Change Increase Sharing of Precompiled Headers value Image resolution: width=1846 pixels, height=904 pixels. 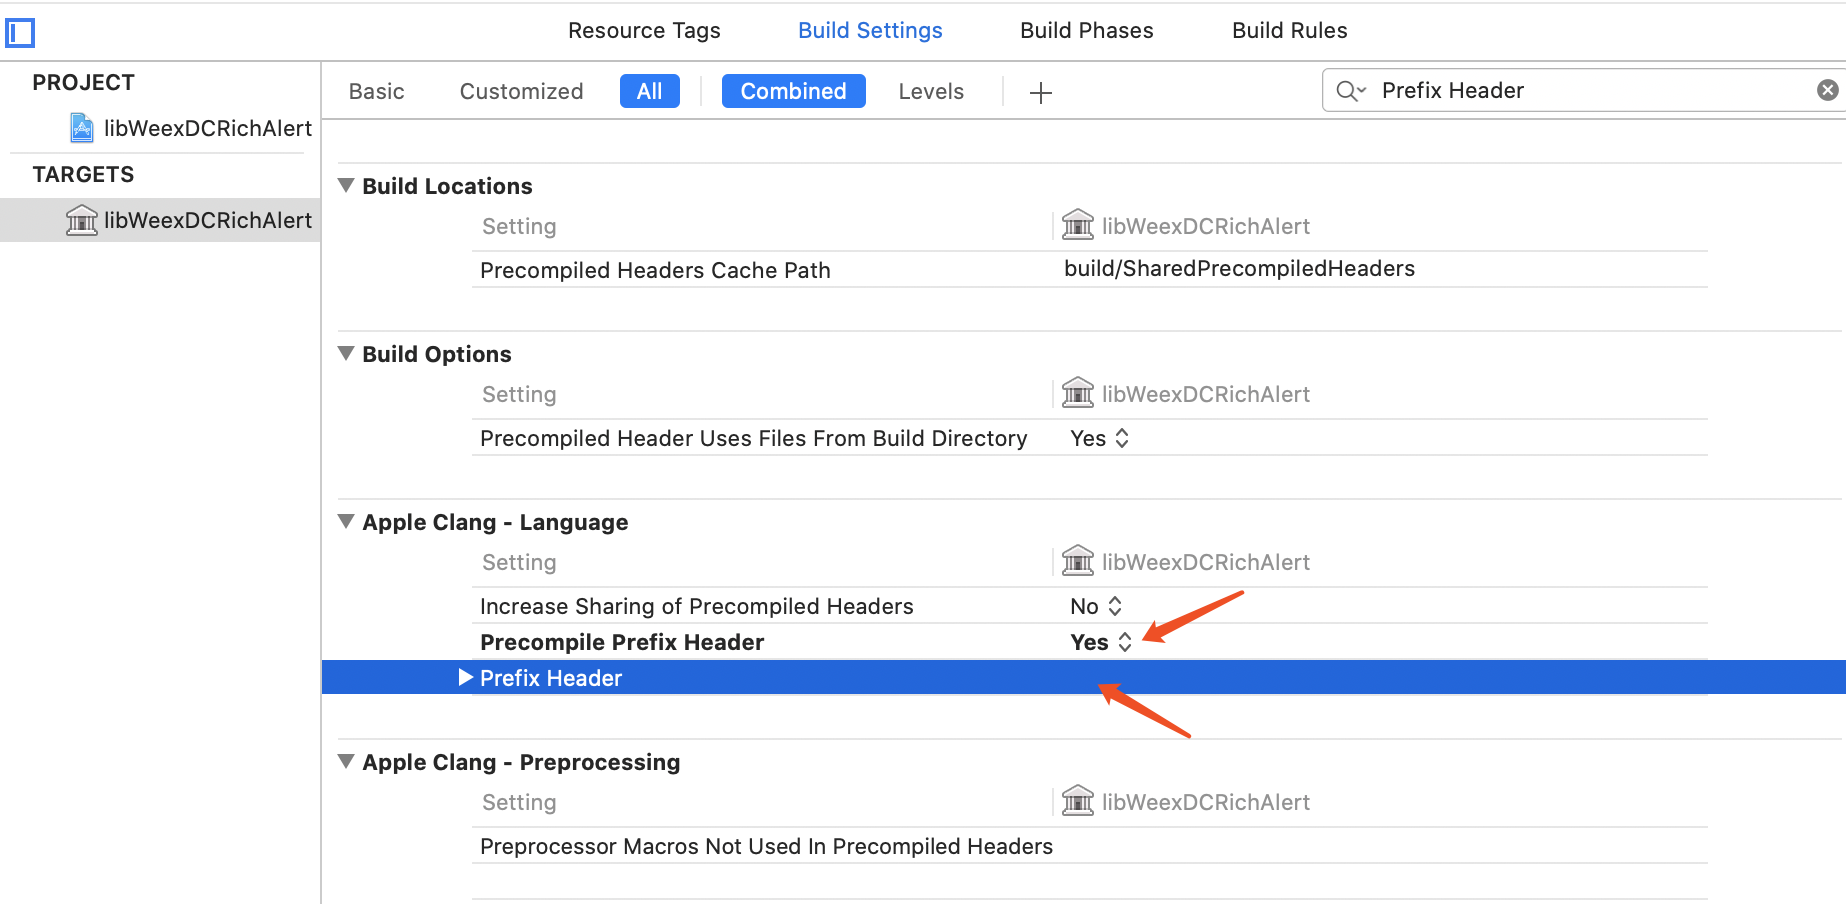click(x=1096, y=606)
